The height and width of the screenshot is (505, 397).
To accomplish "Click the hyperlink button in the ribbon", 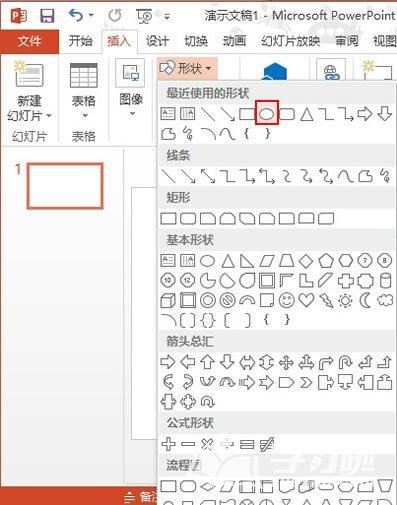I will [x=331, y=71].
